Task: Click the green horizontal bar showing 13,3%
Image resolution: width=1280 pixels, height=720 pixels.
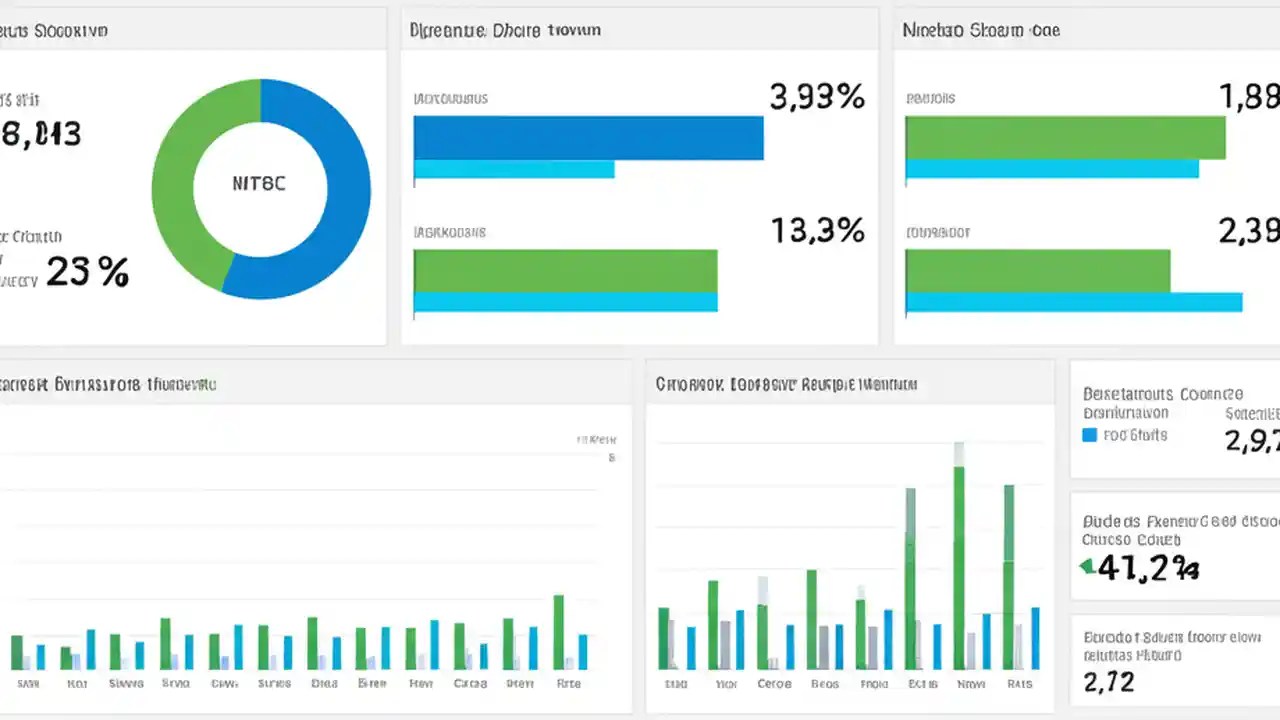Action: [x=565, y=270]
